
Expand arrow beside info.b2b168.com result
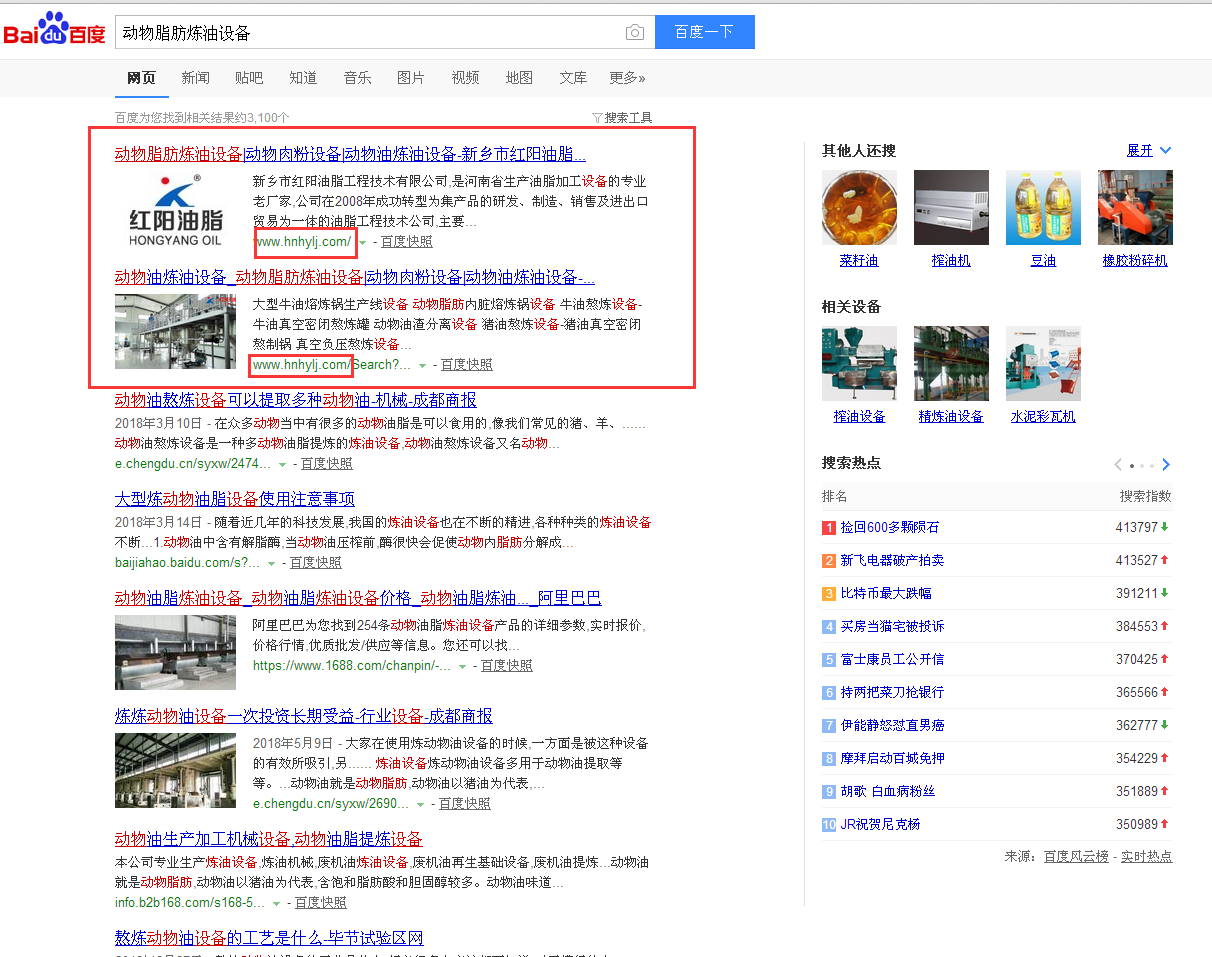[277, 904]
